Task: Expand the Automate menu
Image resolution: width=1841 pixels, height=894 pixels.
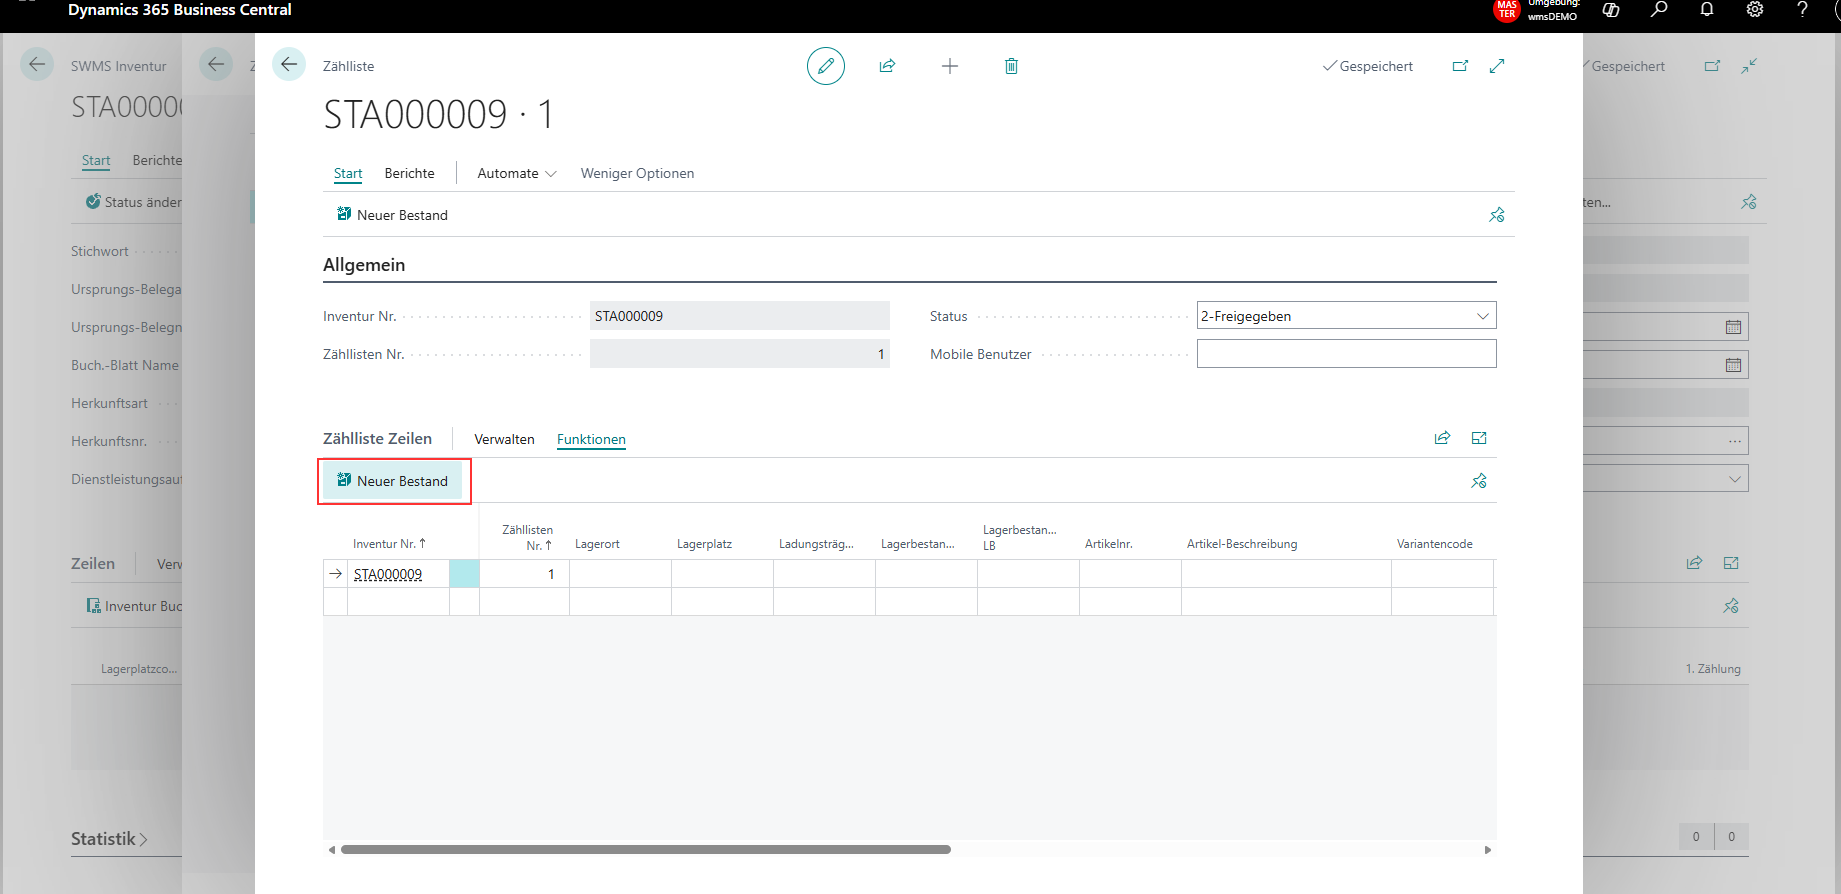Action: (x=516, y=173)
